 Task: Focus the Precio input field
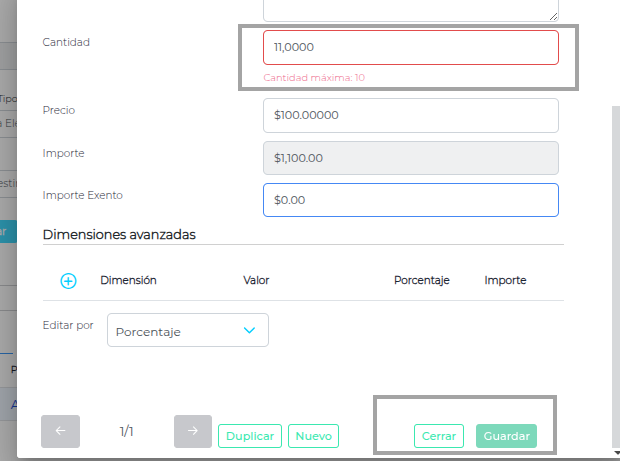(x=410, y=115)
